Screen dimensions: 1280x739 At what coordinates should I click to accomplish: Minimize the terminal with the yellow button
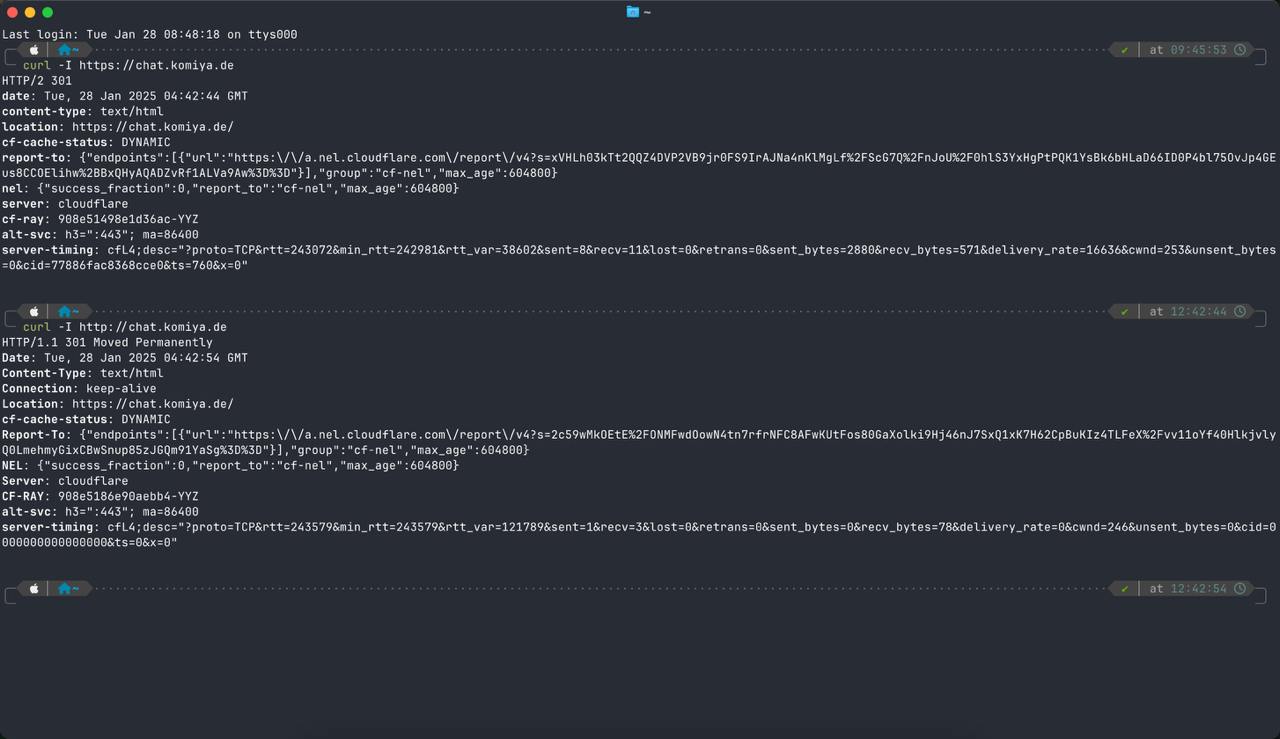(x=30, y=12)
